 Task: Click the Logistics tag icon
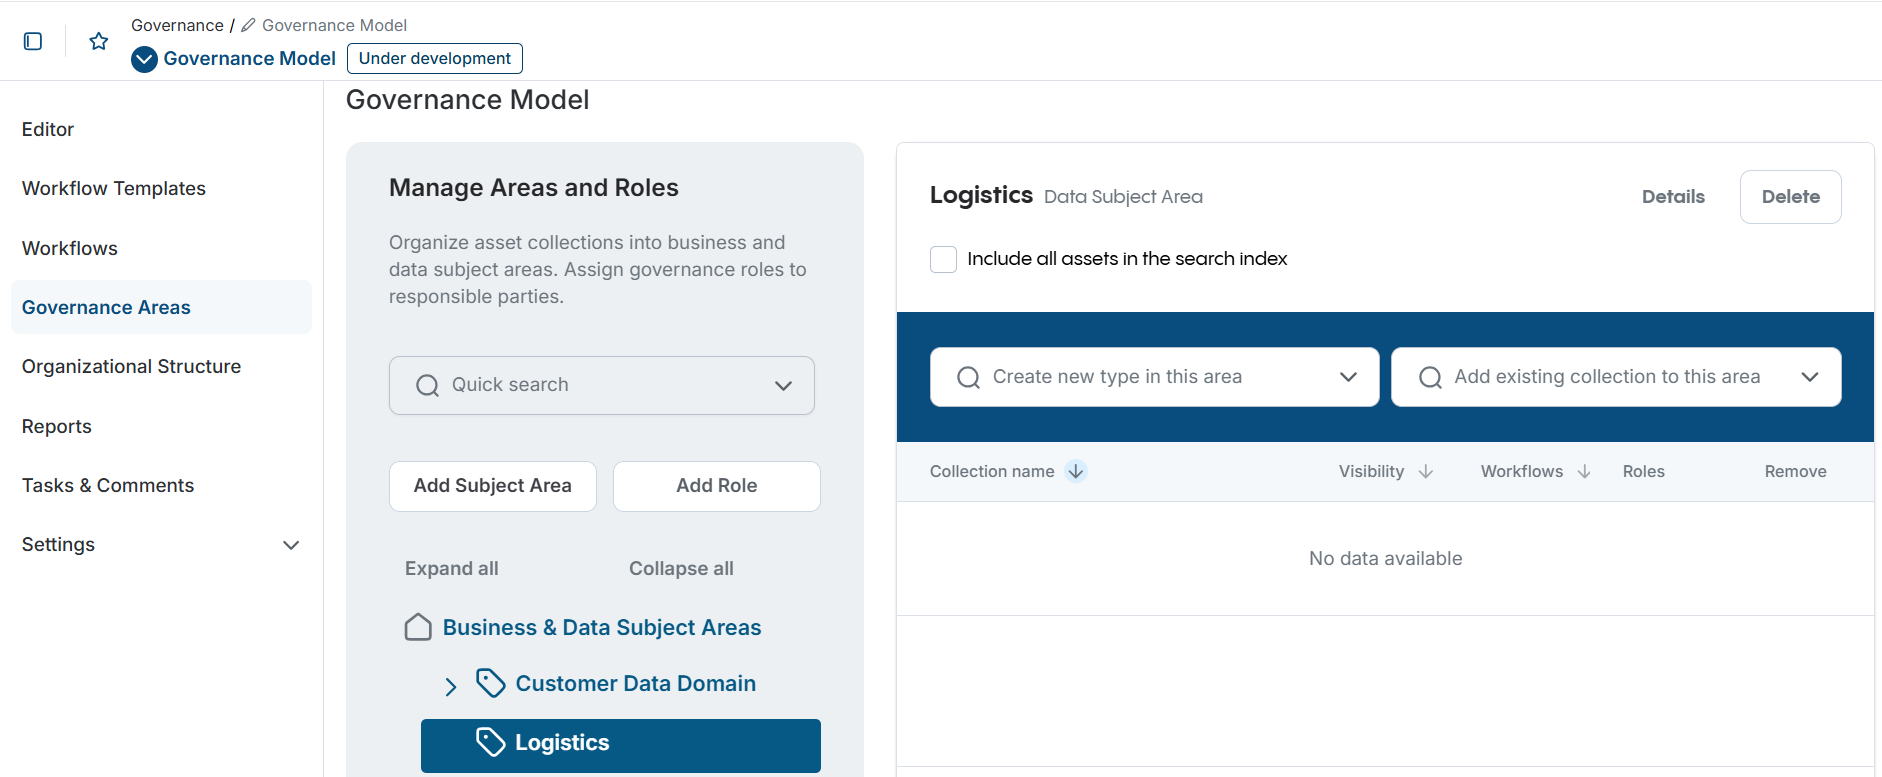coord(490,742)
